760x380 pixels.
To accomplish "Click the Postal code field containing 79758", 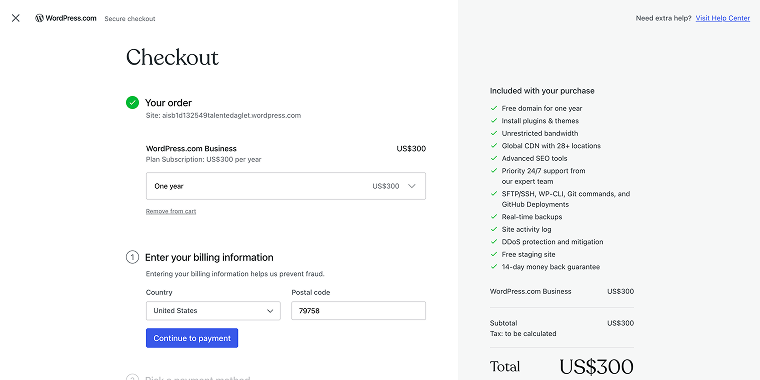I will [358, 311].
